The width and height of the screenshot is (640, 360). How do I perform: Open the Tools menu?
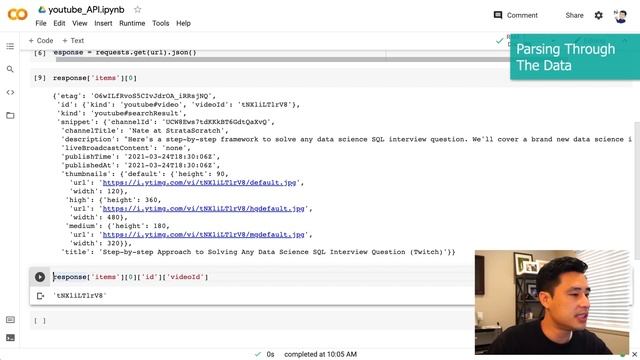click(x=160, y=23)
